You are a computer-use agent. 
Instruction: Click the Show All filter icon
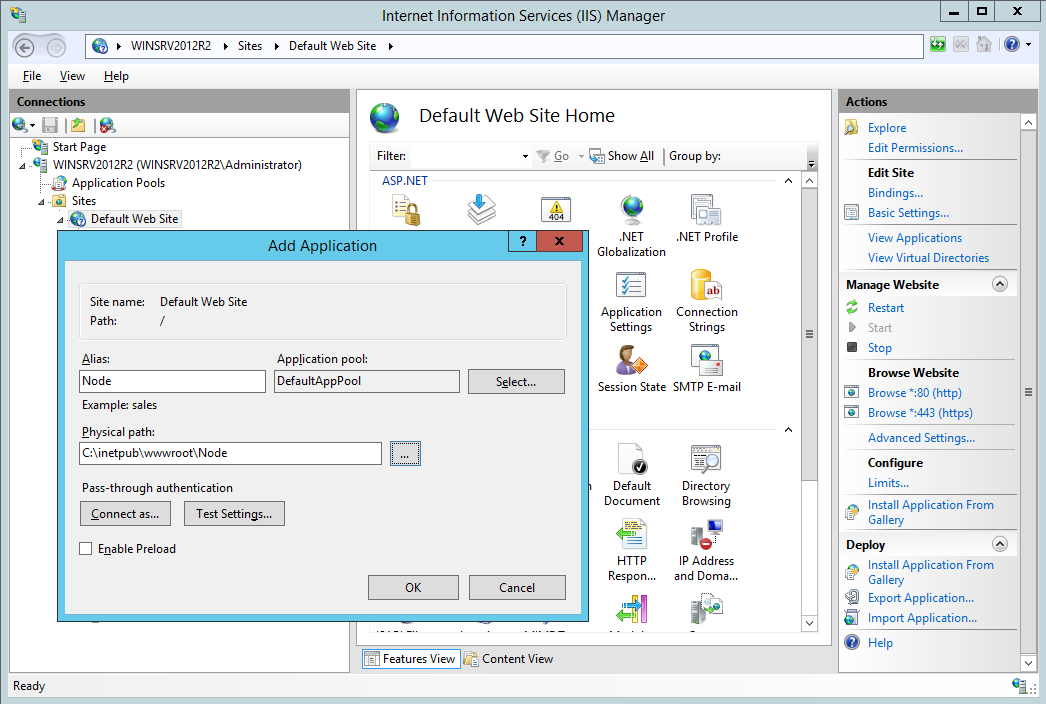tap(596, 155)
